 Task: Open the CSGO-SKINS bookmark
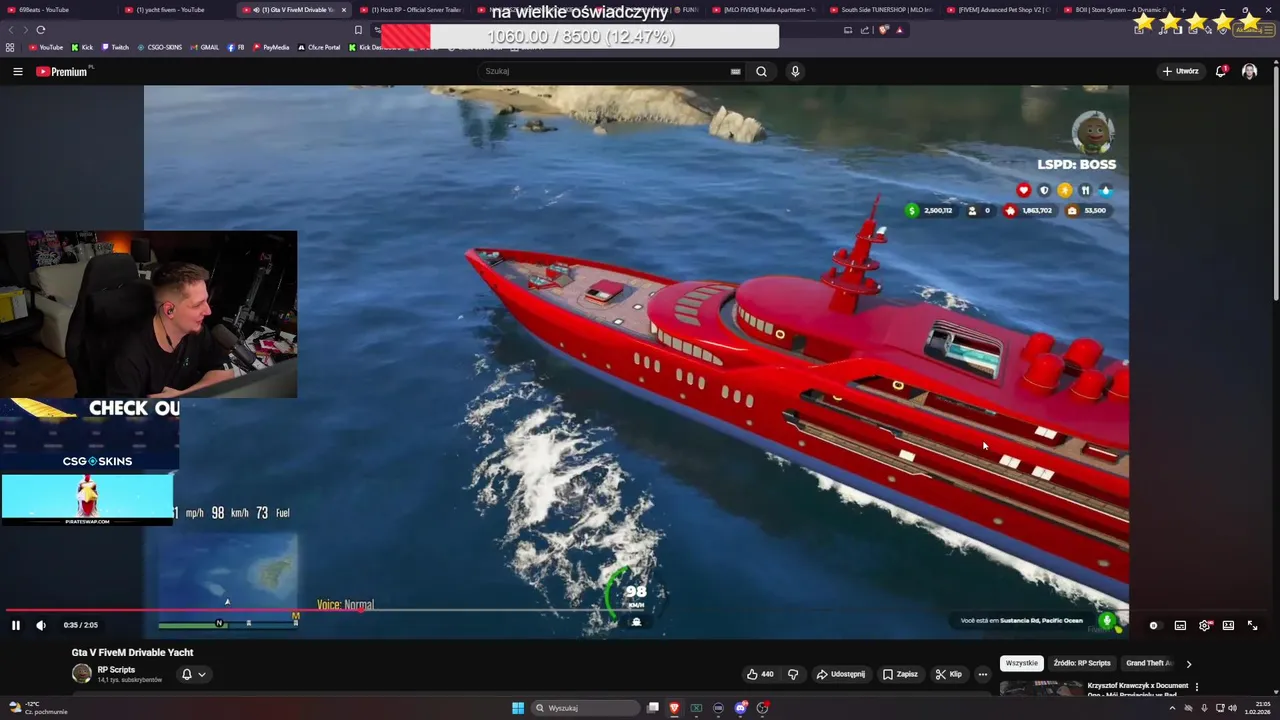click(160, 47)
